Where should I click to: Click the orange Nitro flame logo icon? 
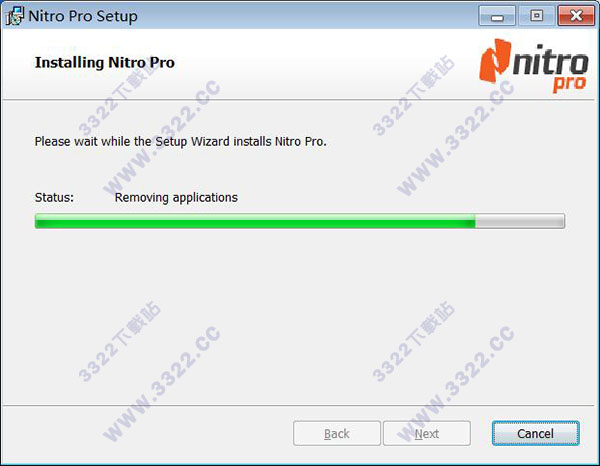(x=495, y=60)
